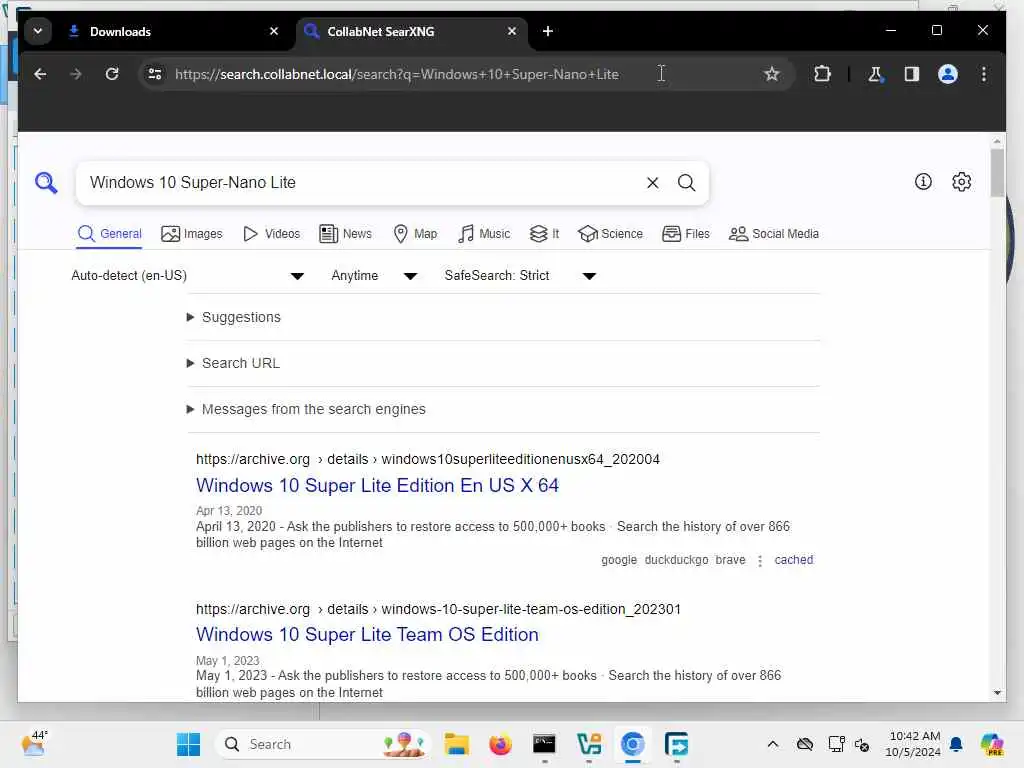Image resolution: width=1024 pixels, height=768 pixels.
Task: Click the SearXNG magnifier logo
Action: pyautogui.click(x=46, y=182)
